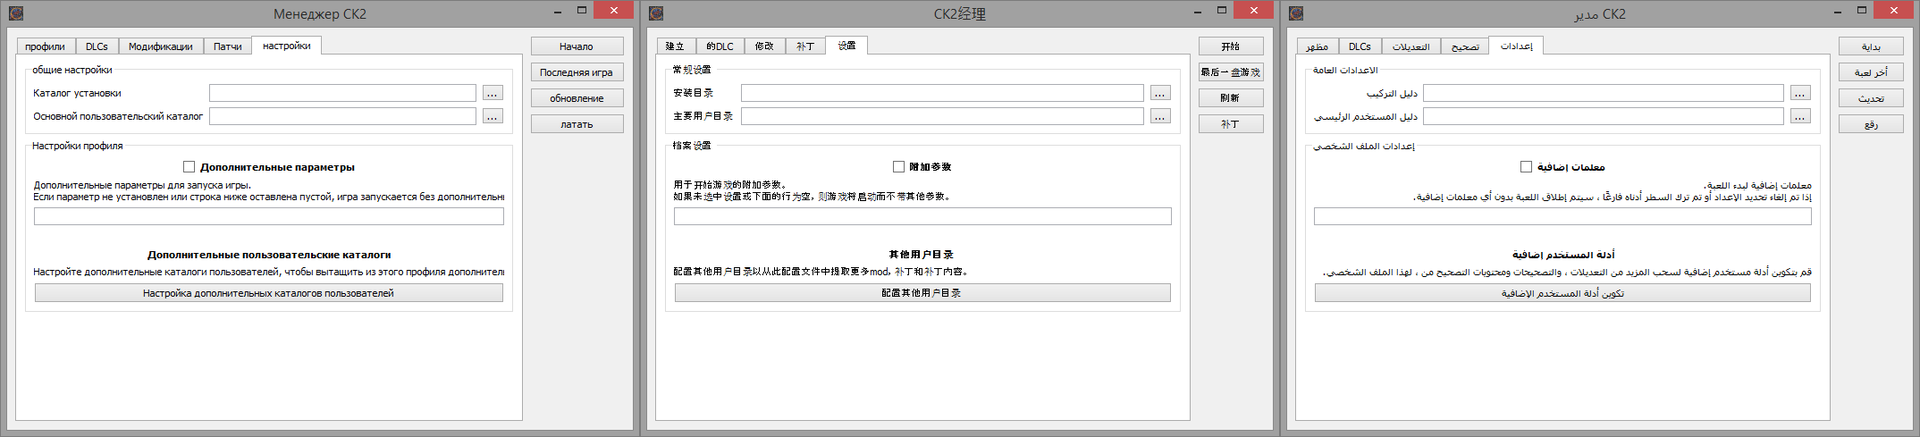Click the رقع button
This screenshot has height=437, width=1920.
click(1871, 124)
